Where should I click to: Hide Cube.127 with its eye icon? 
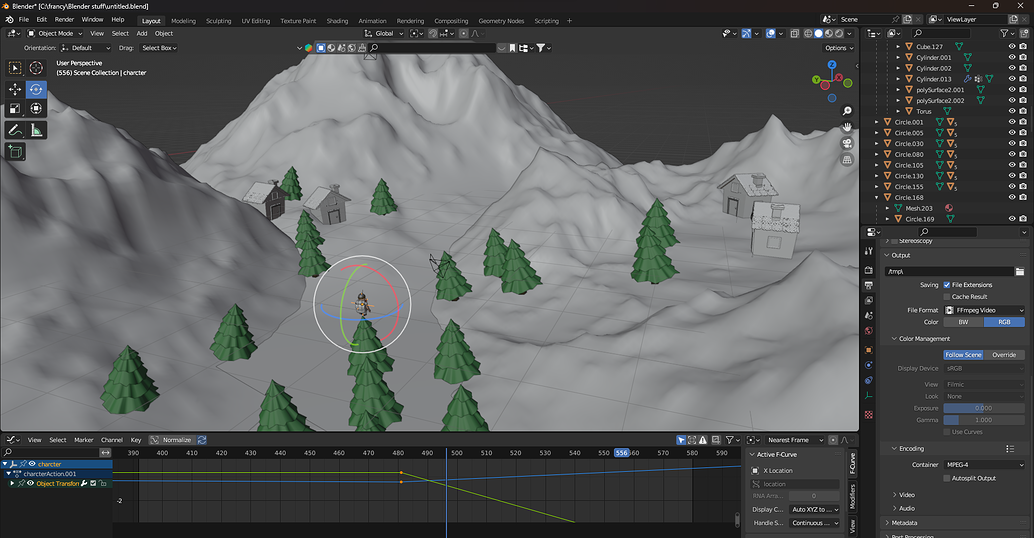pyautogui.click(x=1012, y=47)
